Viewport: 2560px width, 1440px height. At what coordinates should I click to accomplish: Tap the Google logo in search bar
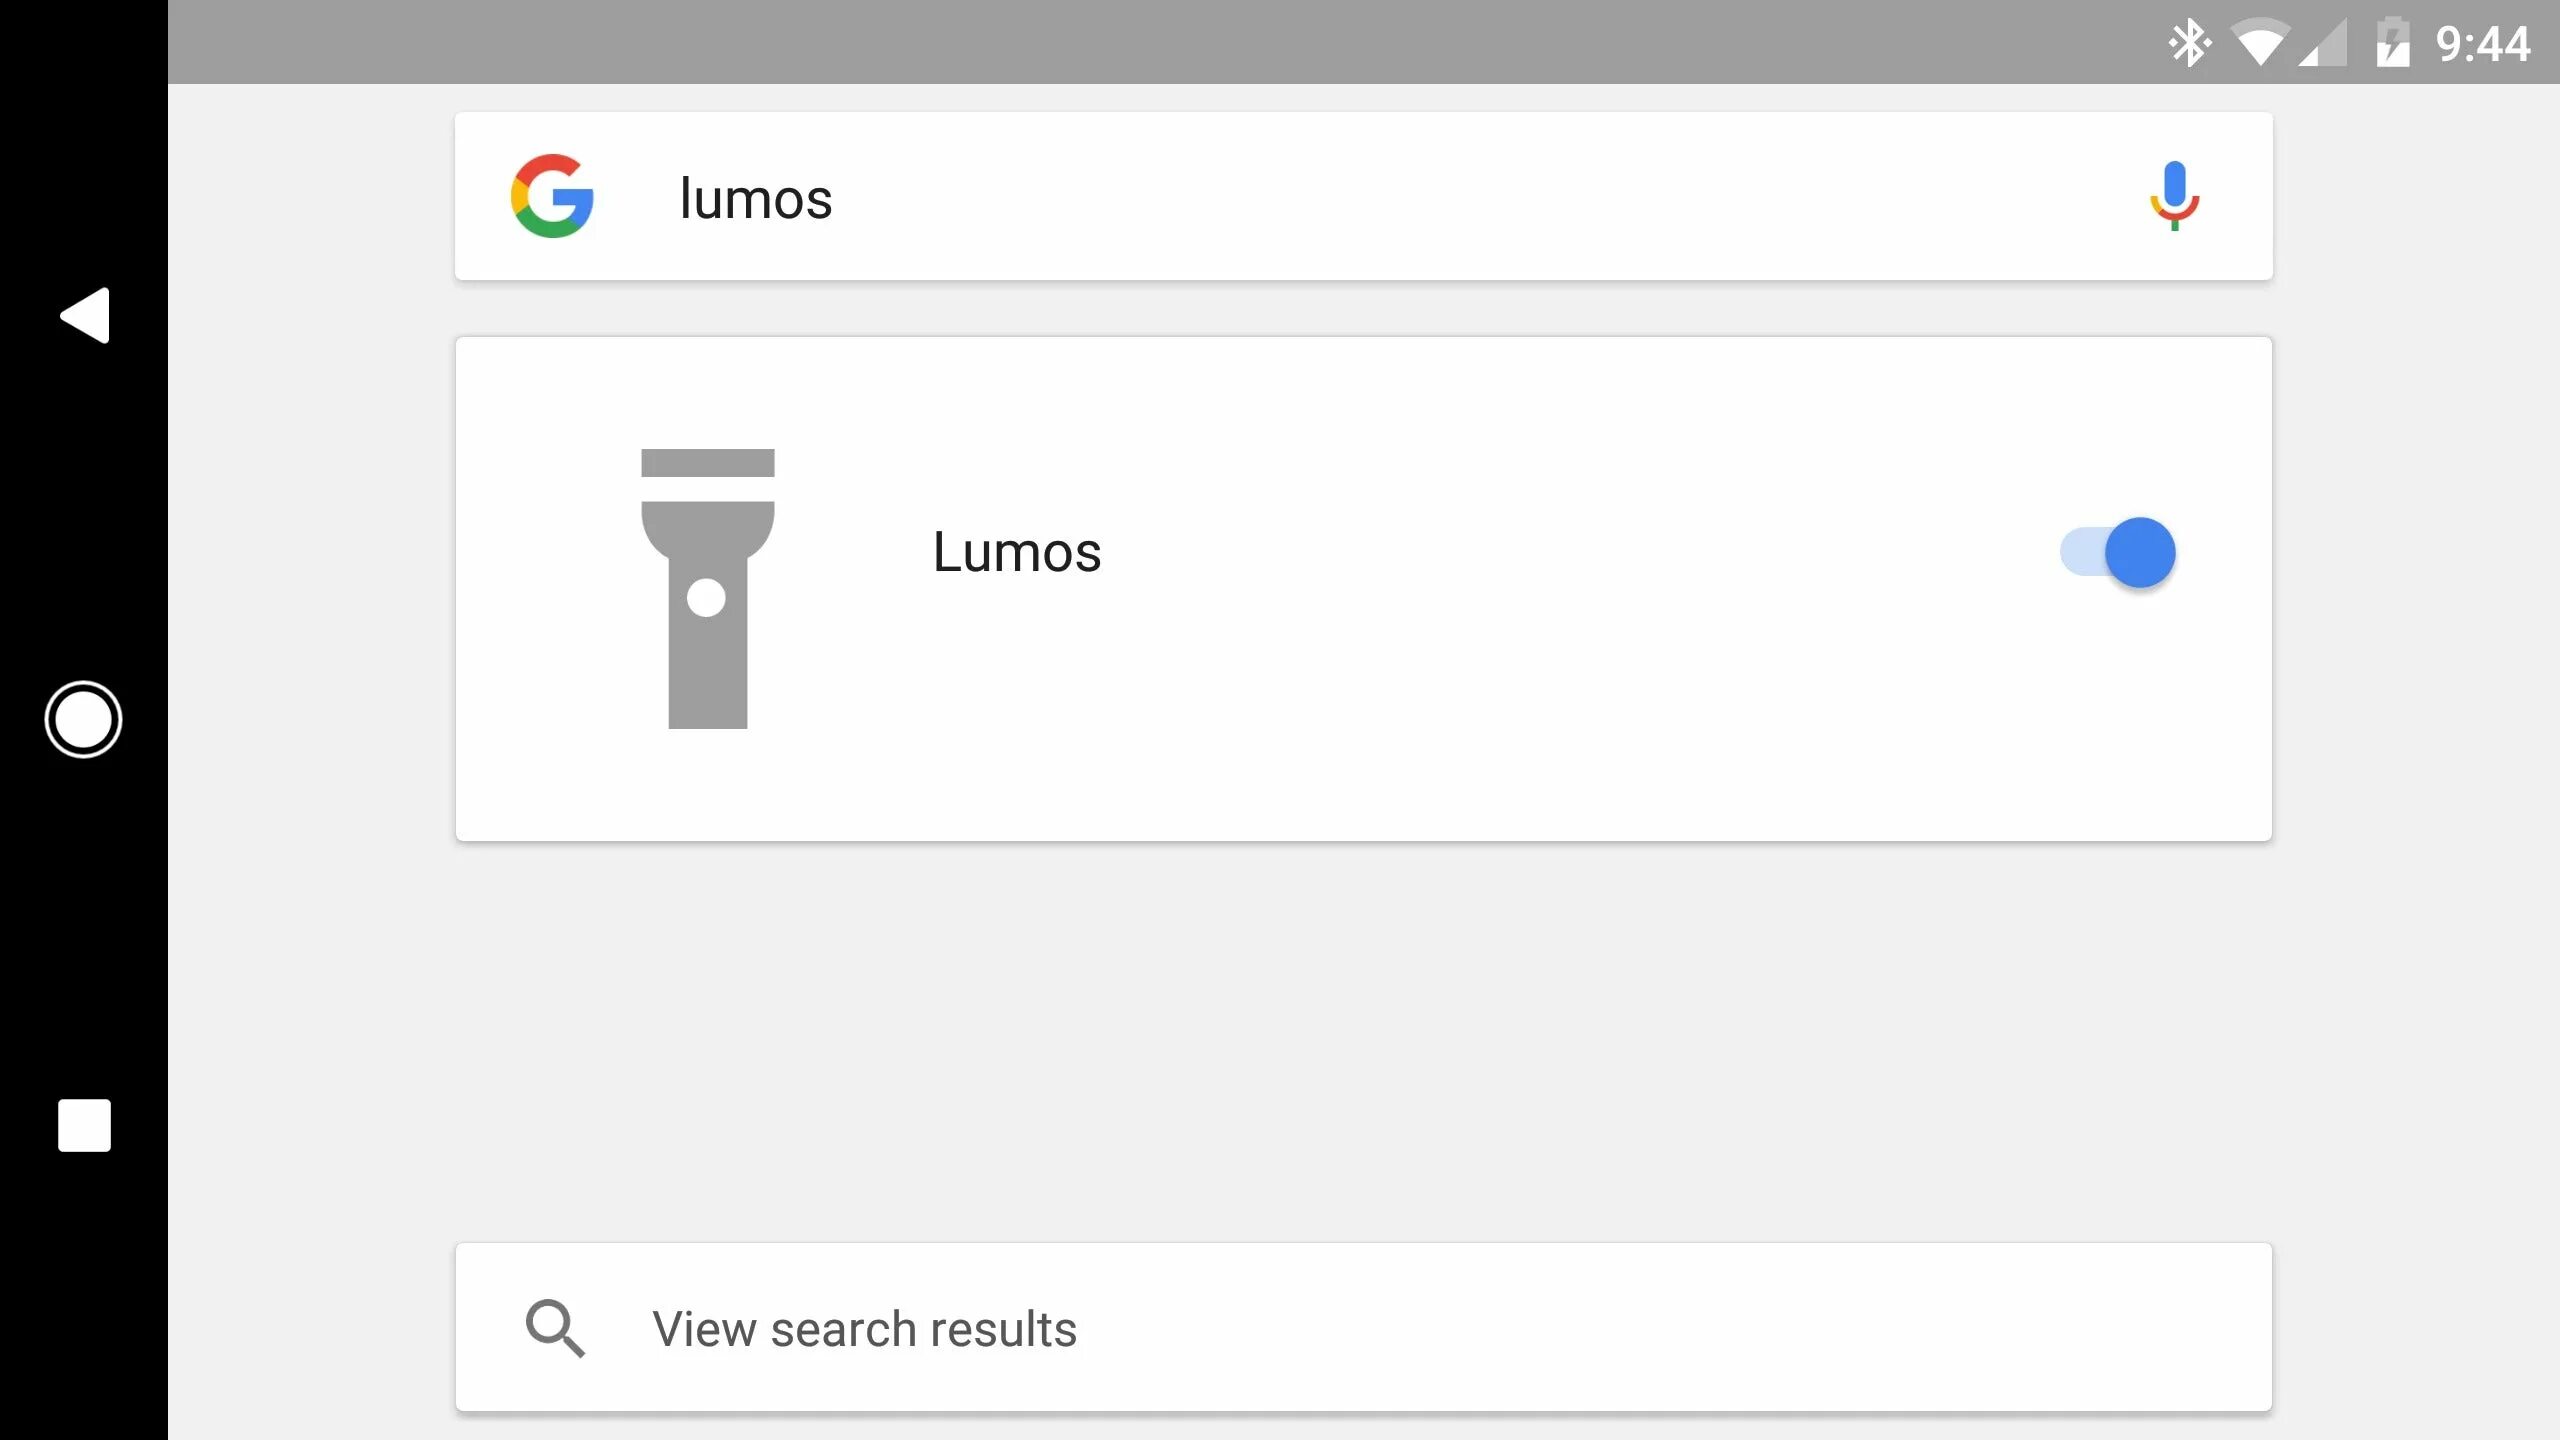click(552, 196)
